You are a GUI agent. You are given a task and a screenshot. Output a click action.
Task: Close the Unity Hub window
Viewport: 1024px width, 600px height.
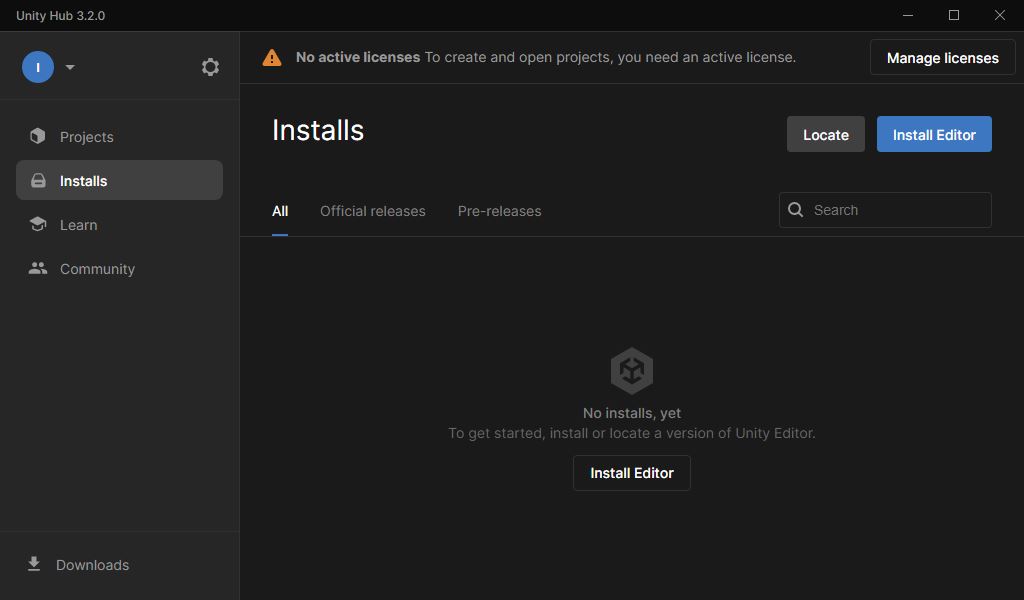pyautogui.click(x=999, y=15)
